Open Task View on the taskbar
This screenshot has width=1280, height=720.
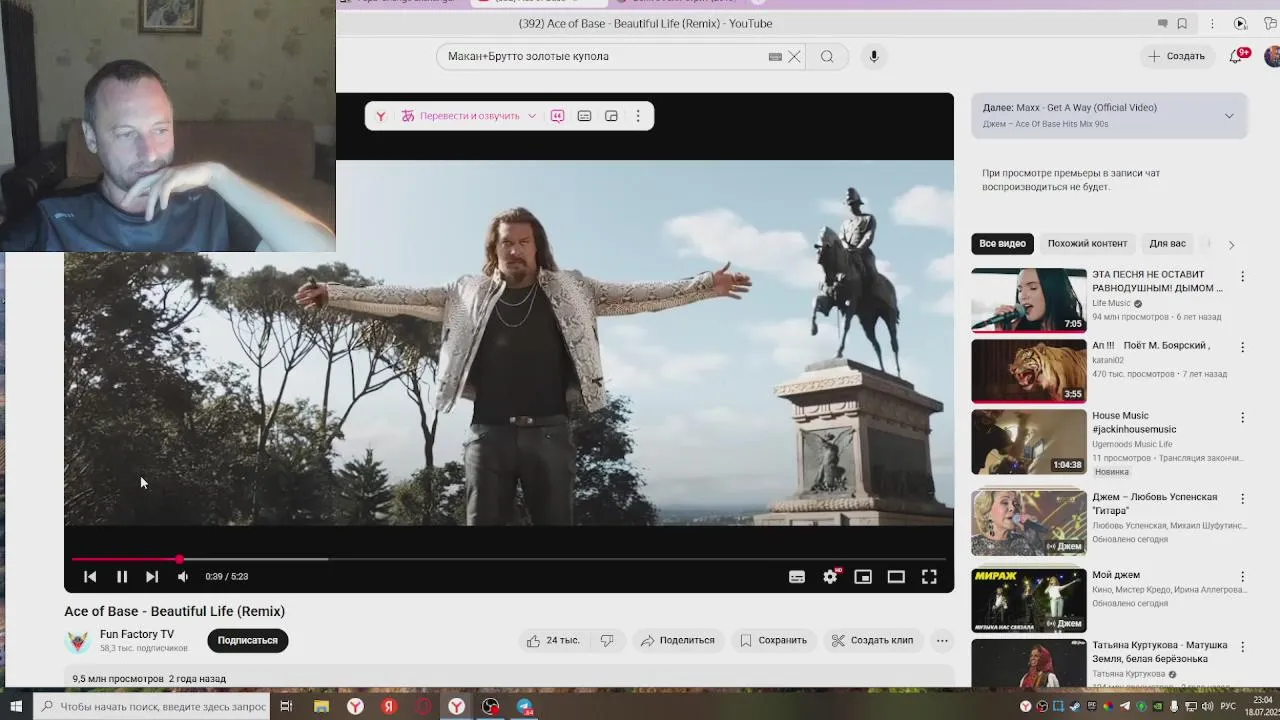coord(286,707)
